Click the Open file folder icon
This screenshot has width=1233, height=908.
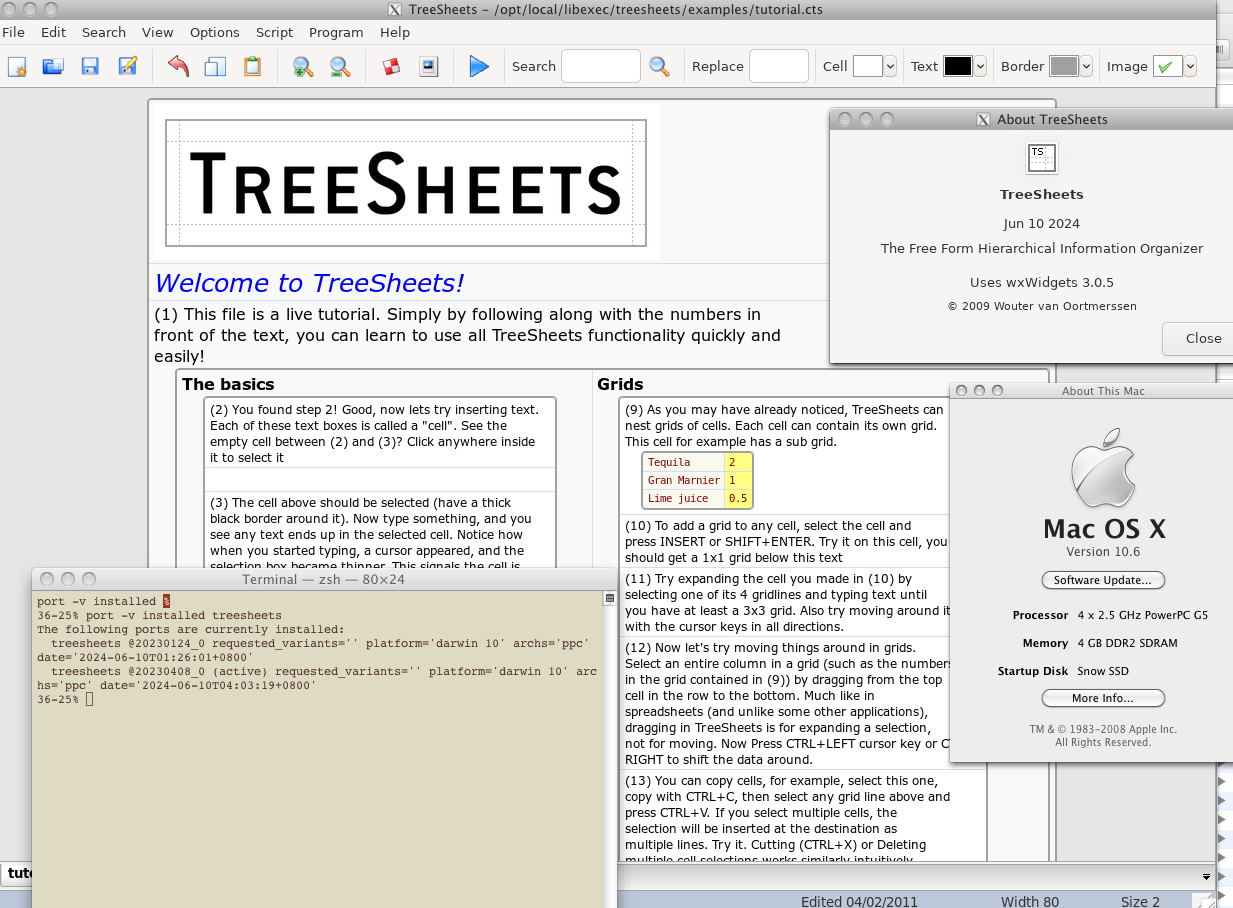click(53, 66)
